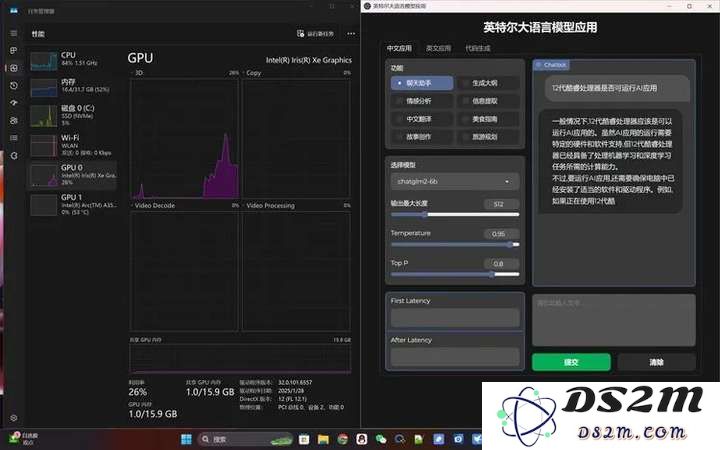Open Processes page in Task Manager sidebar

pyautogui.click(x=14, y=51)
